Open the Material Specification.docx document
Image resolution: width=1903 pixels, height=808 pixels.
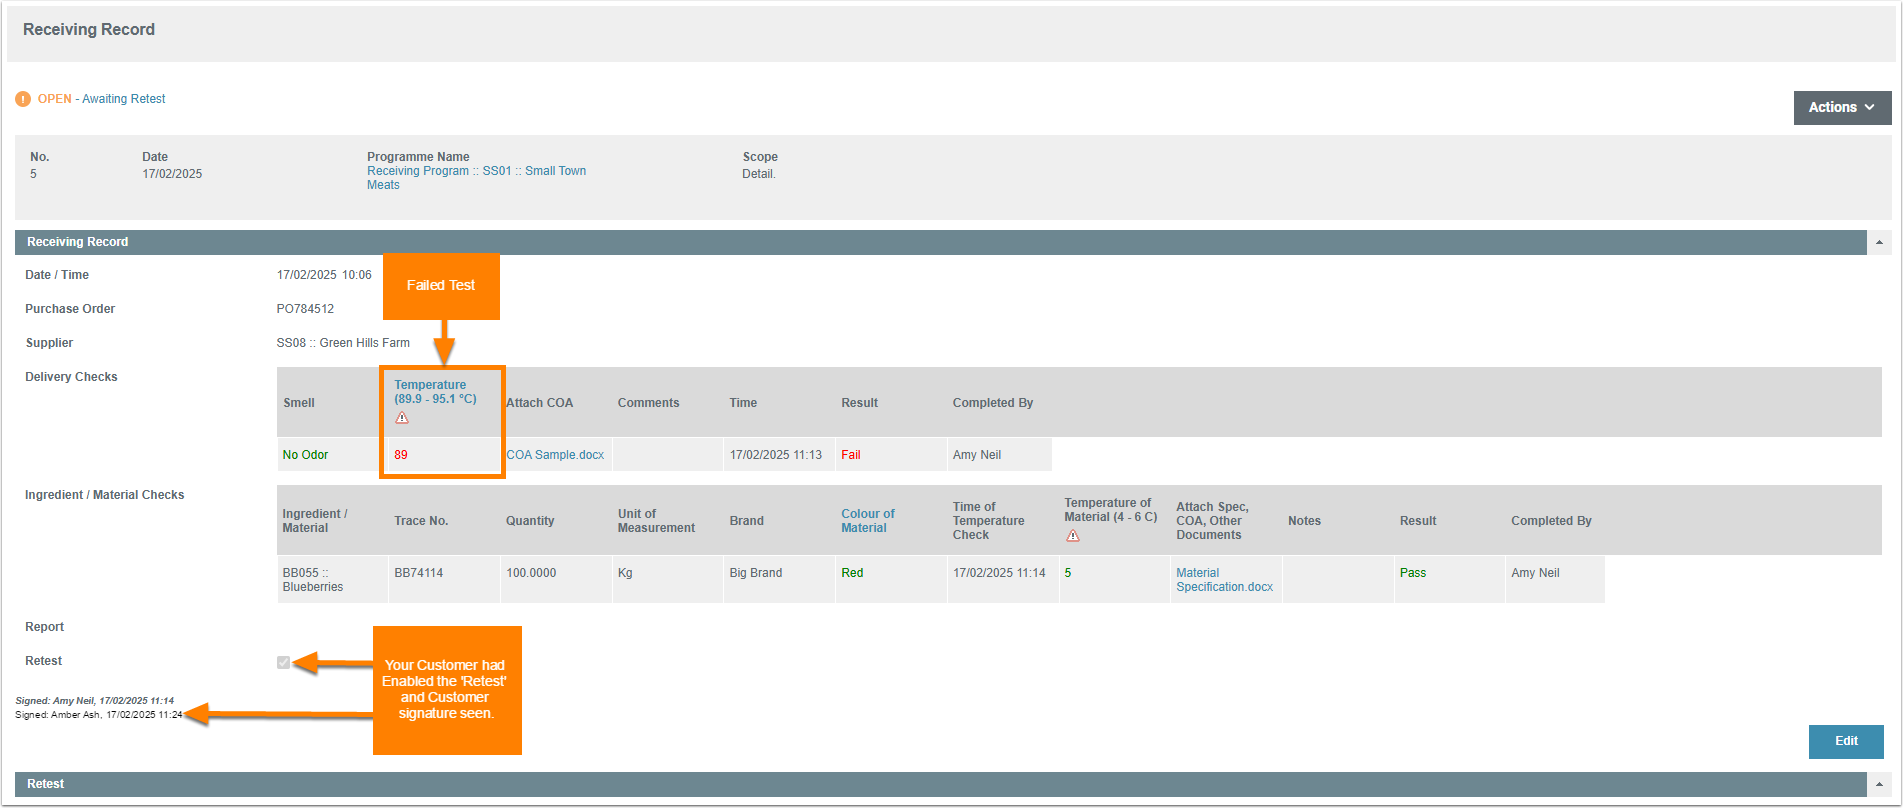click(1224, 580)
